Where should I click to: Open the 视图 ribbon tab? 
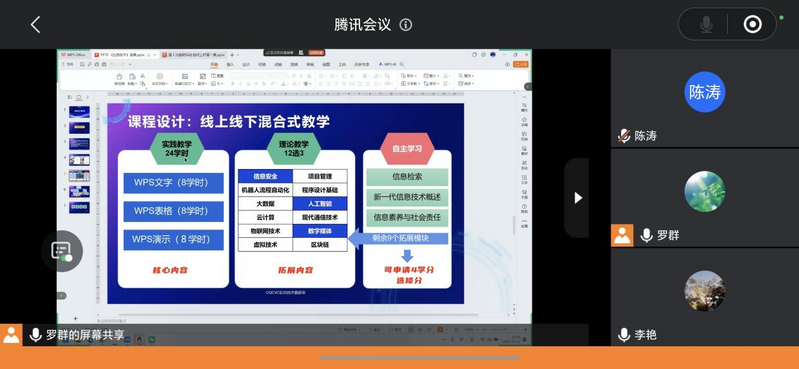coord(326,65)
